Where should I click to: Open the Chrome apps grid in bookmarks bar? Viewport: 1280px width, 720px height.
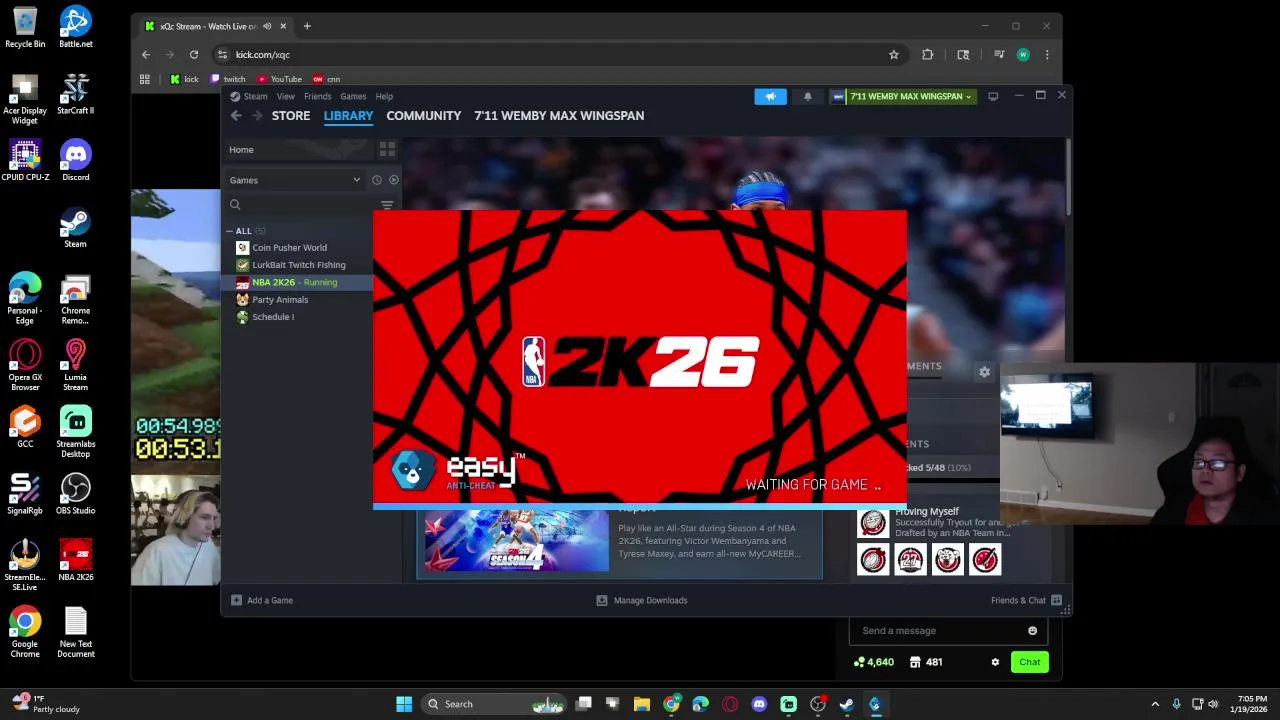(145, 79)
